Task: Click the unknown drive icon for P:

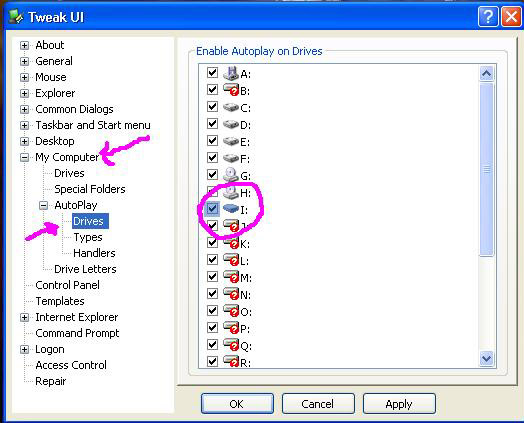Action: [x=231, y=328]
